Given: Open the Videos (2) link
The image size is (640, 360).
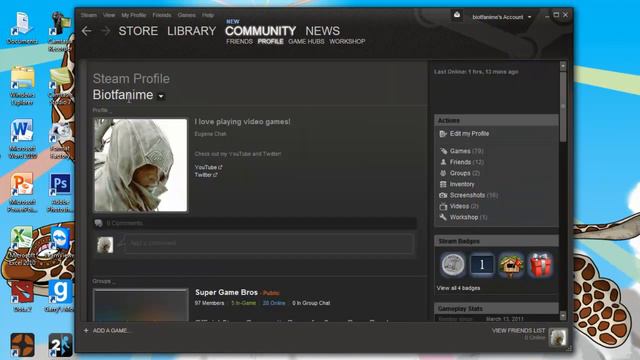Looking at the screenshot, I should click(464, 206).
